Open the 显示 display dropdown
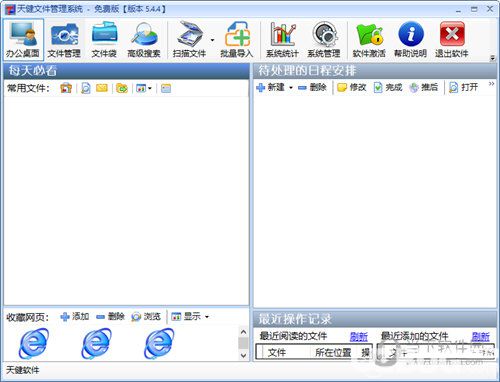 point(190,316)
